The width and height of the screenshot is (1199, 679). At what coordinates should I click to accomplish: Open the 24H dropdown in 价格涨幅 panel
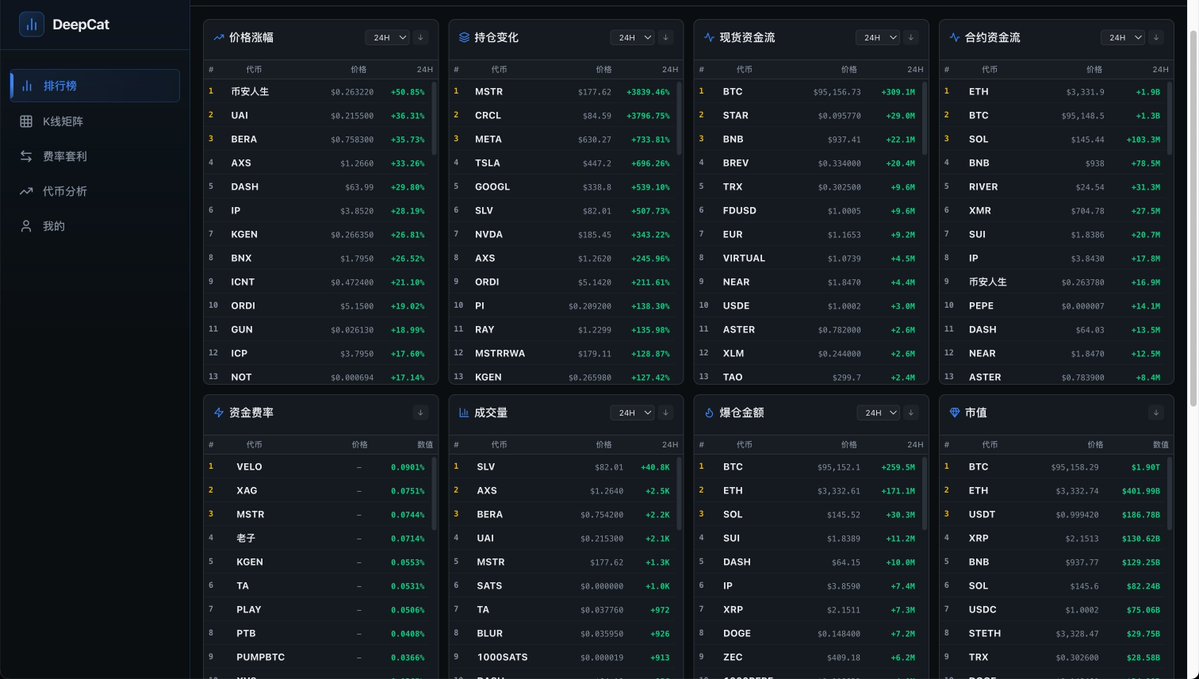(387, 37)
